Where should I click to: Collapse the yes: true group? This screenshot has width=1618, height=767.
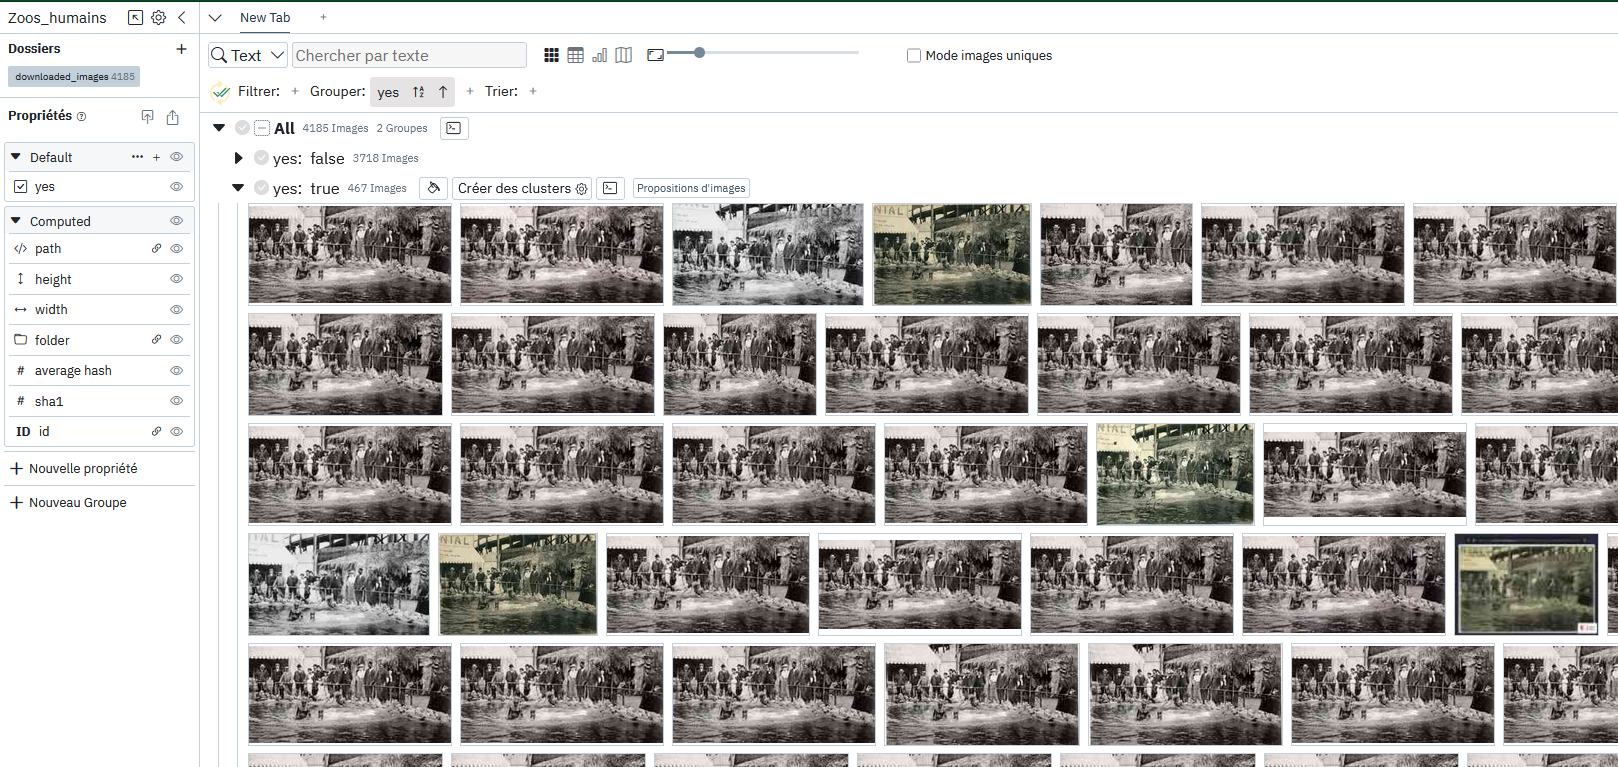click(238, 188)
